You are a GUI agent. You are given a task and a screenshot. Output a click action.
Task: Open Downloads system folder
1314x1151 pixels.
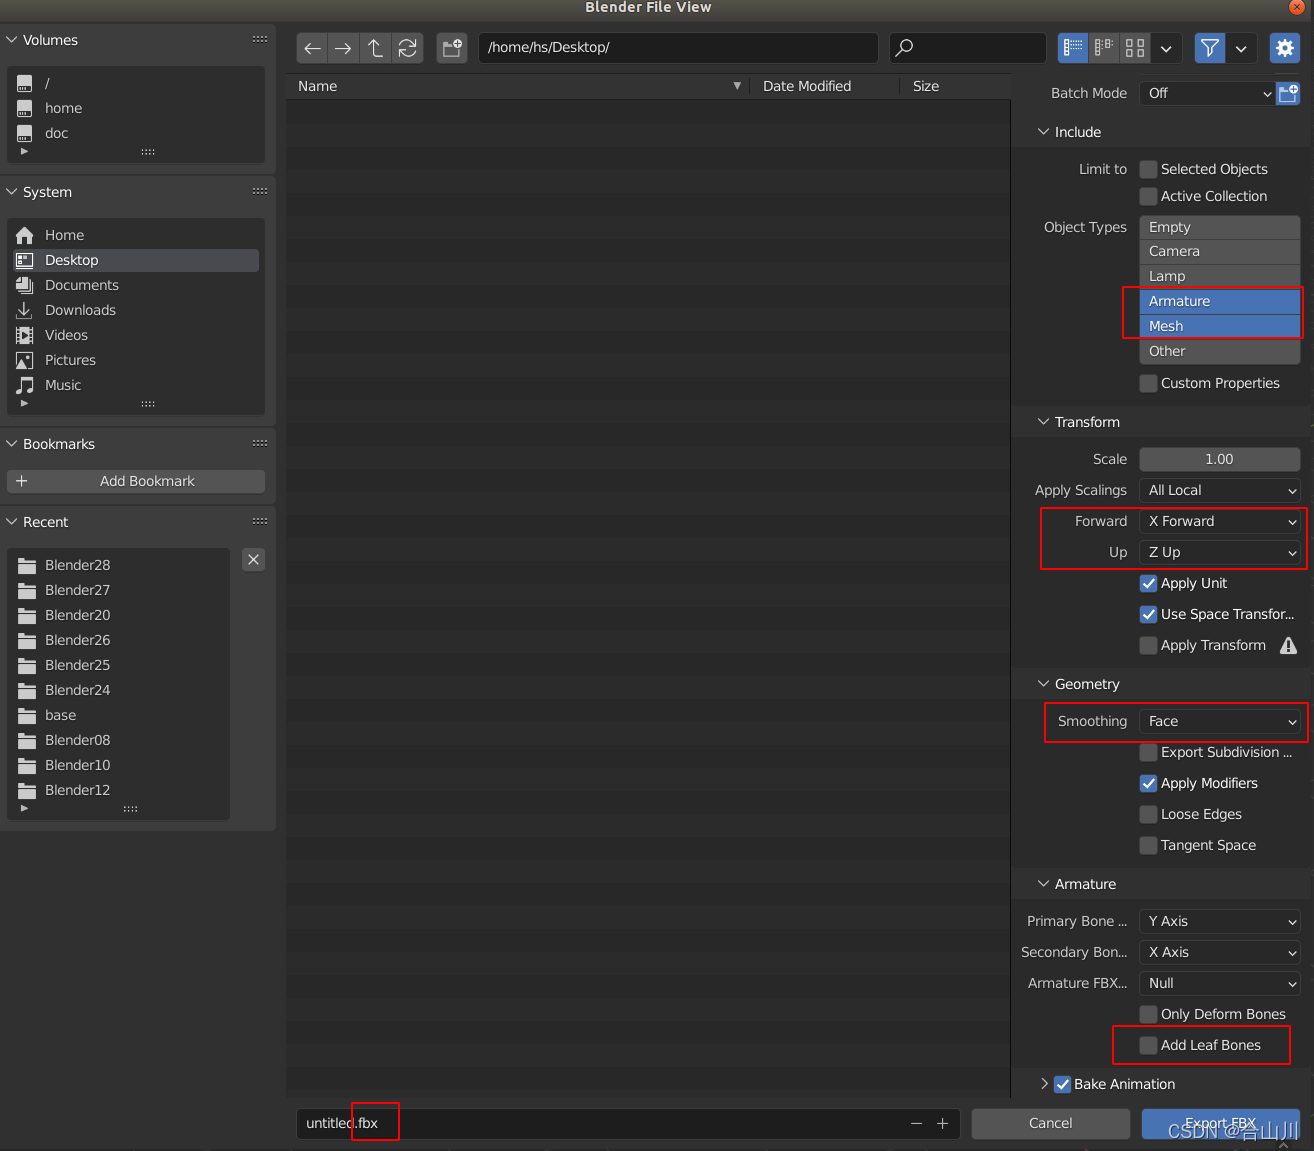click(x=136, y=310)
